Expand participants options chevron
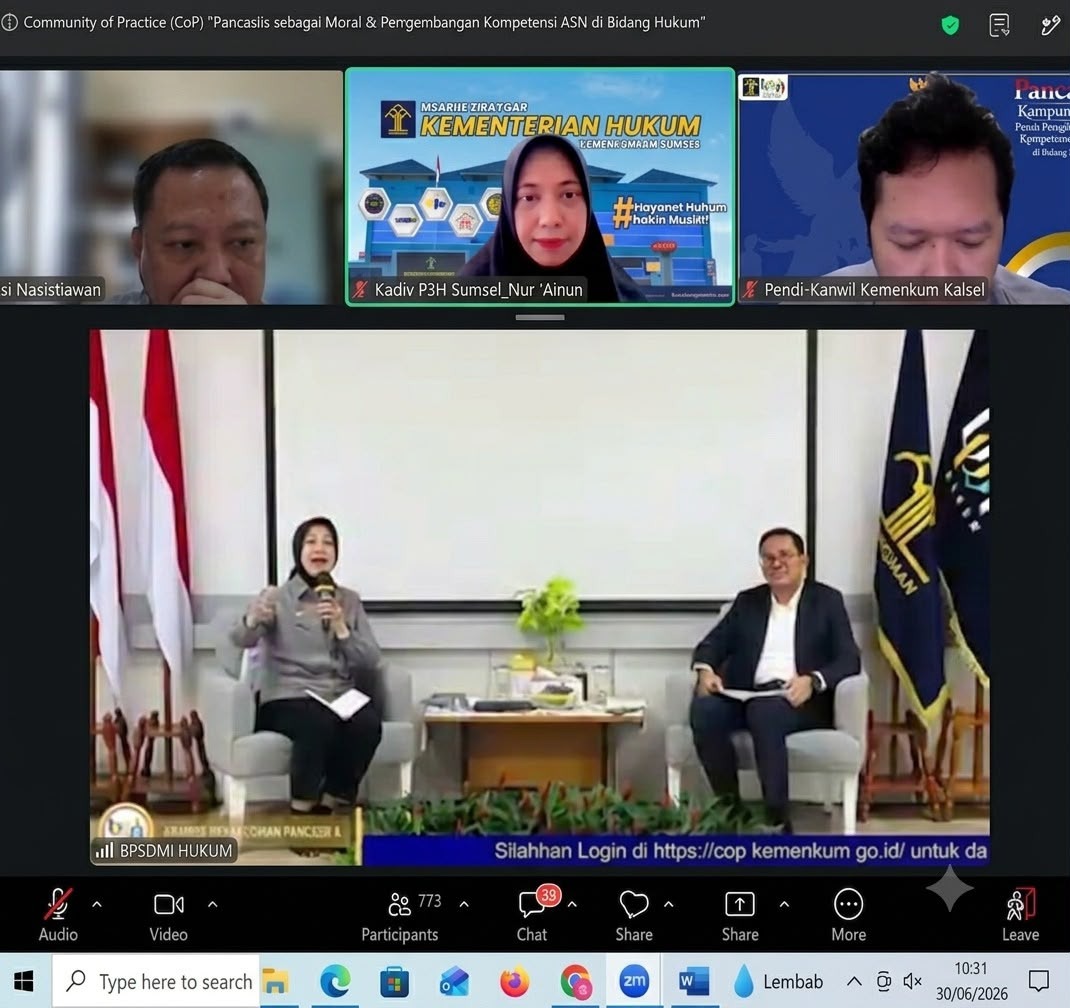 (464, 904)
